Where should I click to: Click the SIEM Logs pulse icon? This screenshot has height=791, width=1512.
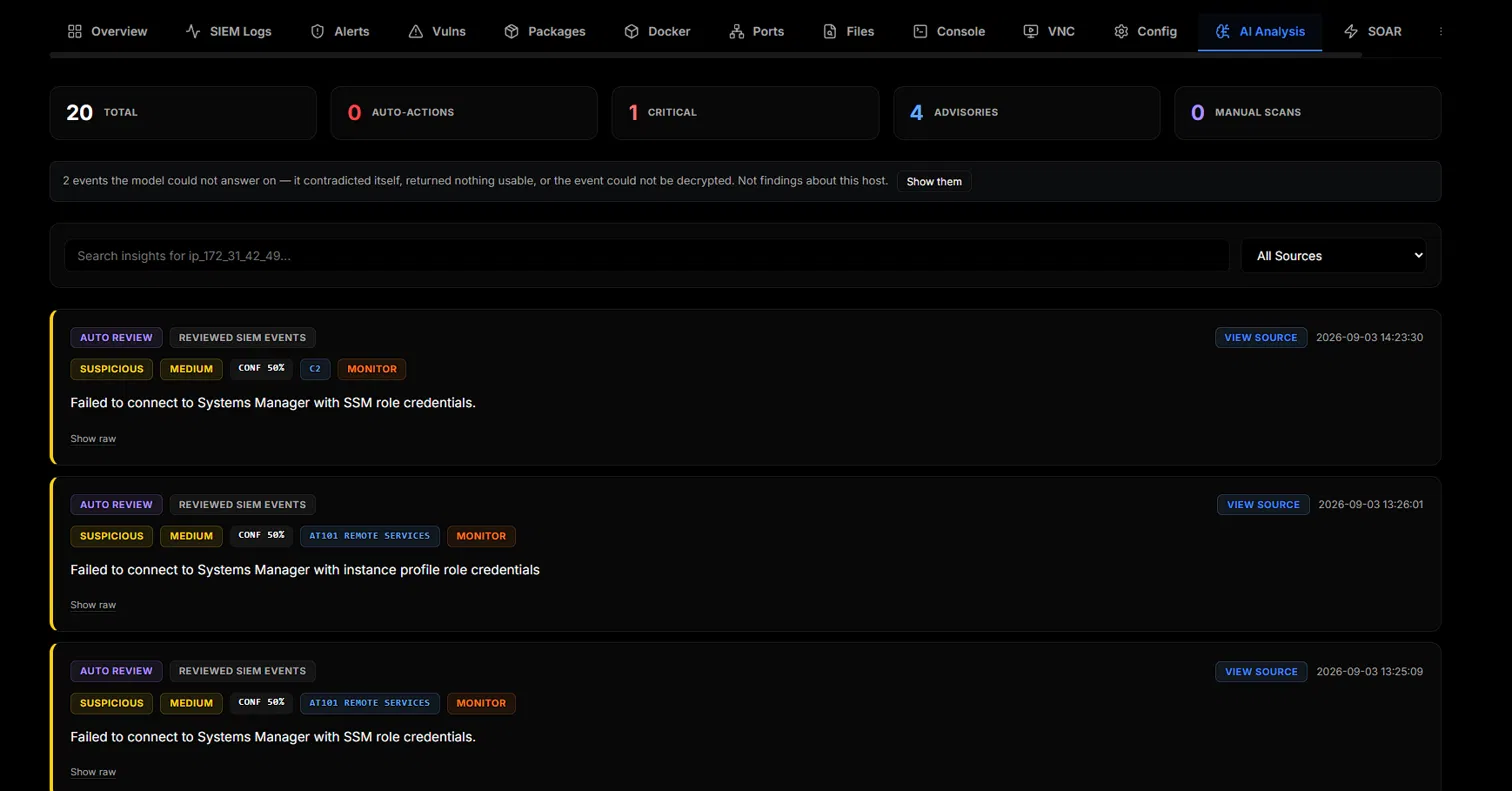tap(194, 31)
